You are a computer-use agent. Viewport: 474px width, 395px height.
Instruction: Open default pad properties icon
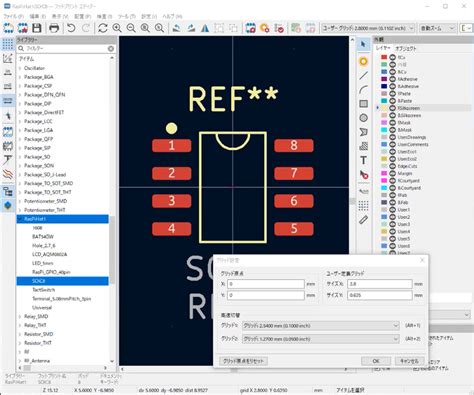[265, 28]
